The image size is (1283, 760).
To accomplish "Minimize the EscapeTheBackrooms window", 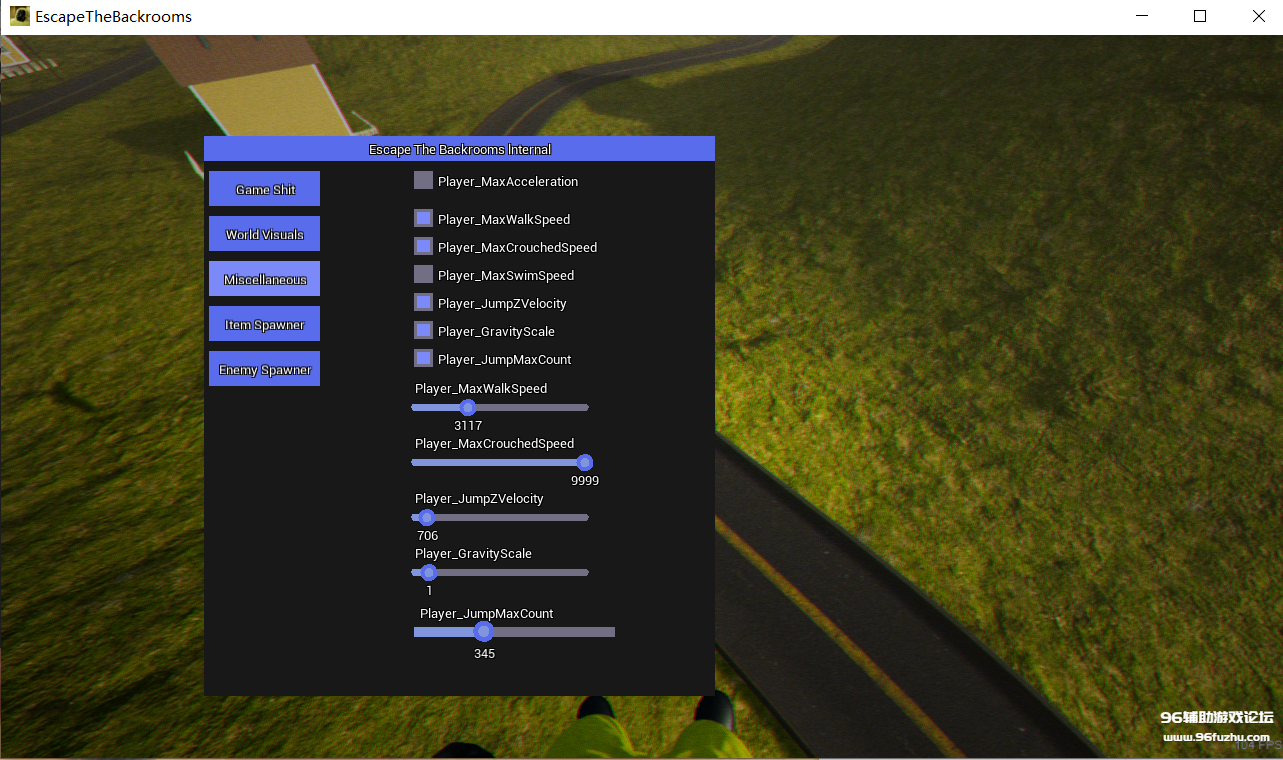I will 1143,16.
